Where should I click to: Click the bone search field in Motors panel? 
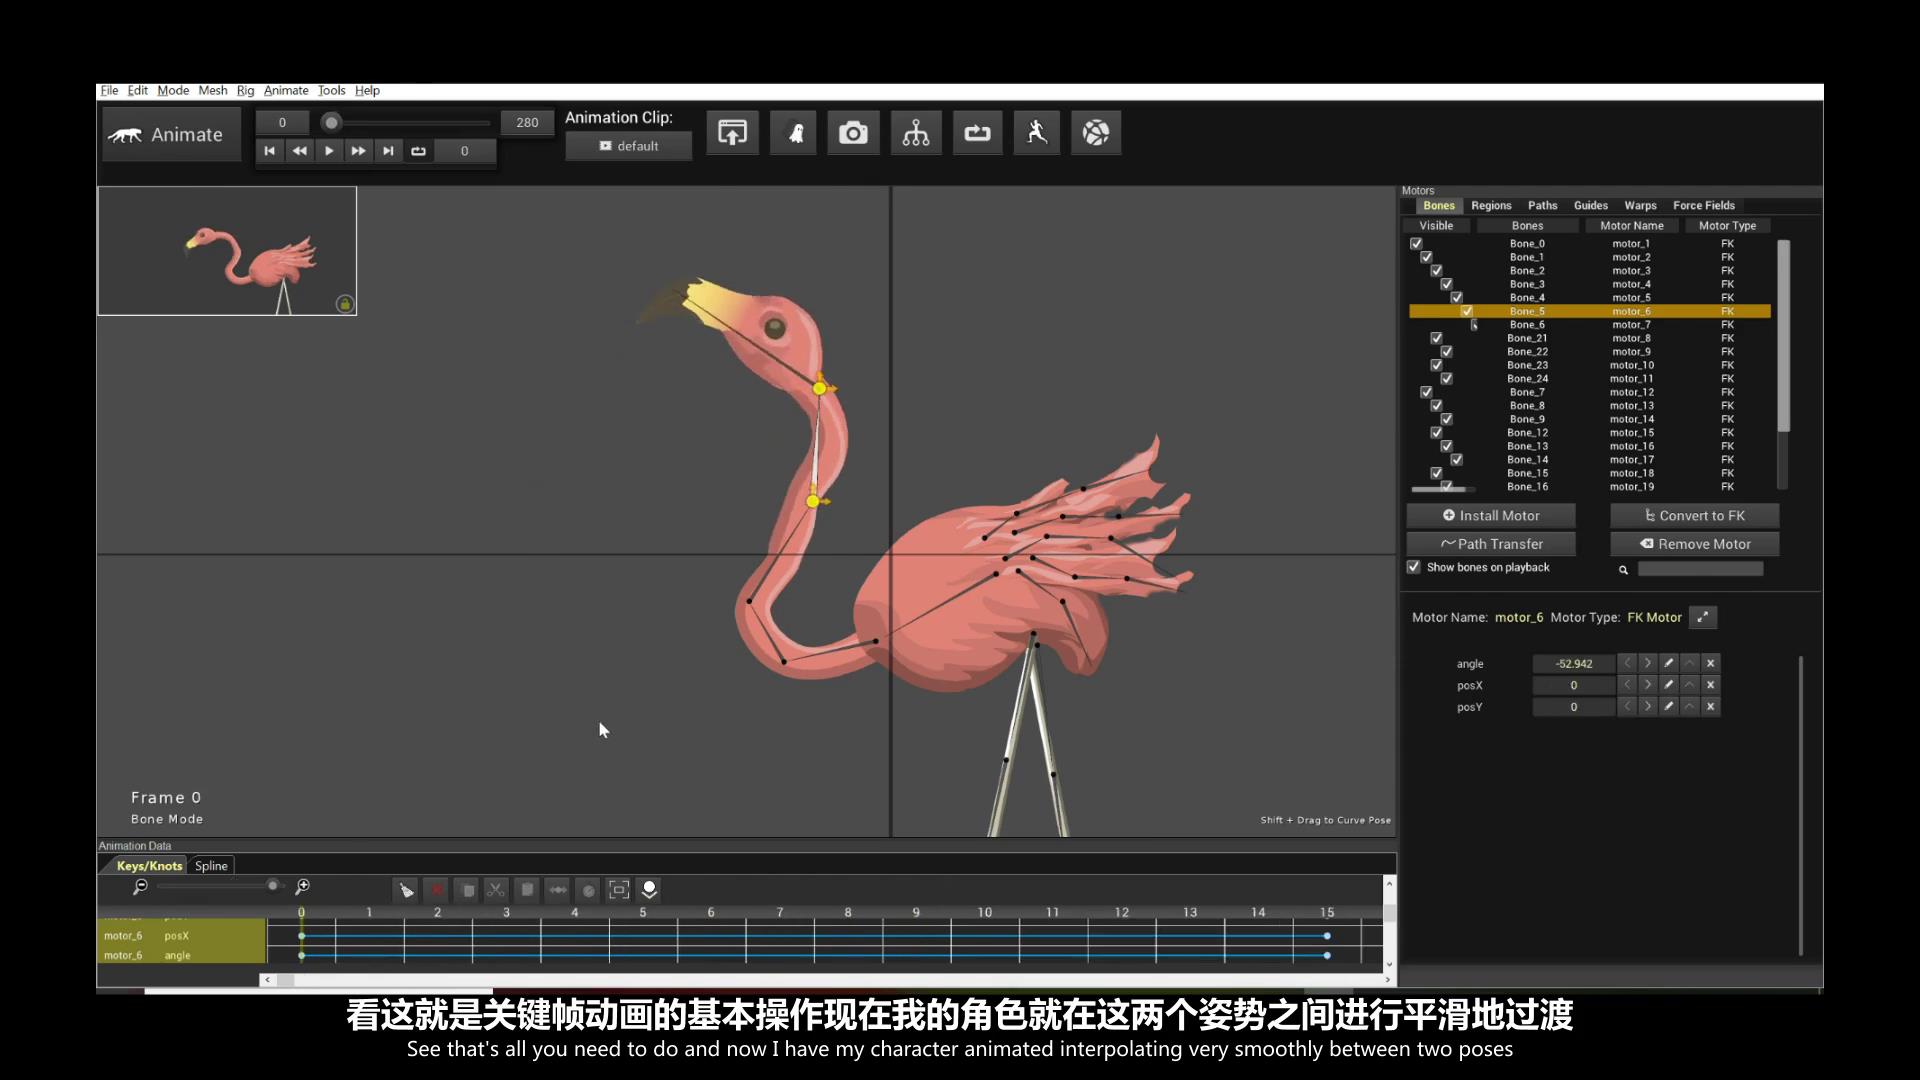click(1700, 569)
